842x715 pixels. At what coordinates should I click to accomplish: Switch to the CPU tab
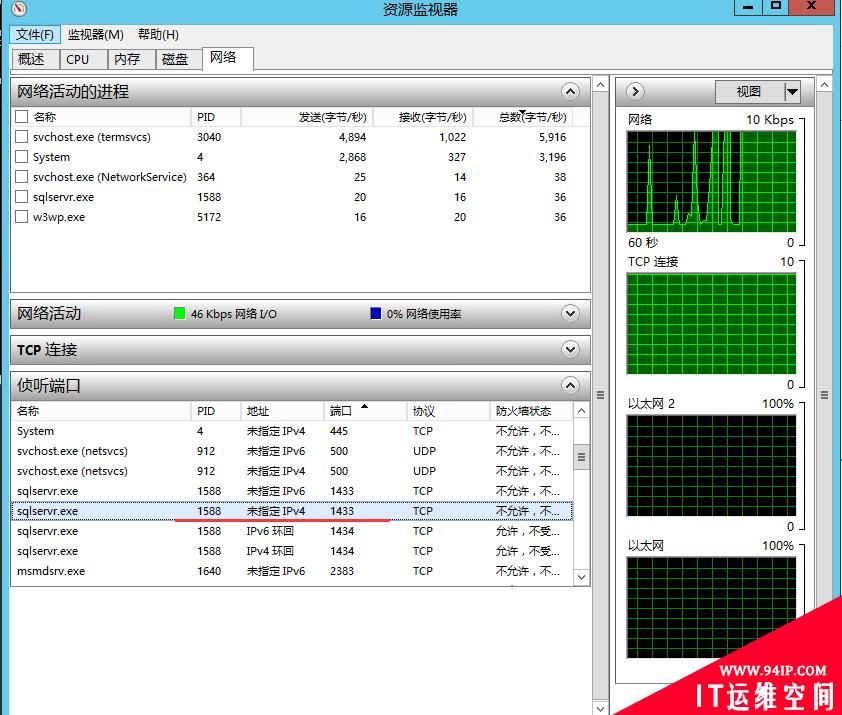pos(83,59)
